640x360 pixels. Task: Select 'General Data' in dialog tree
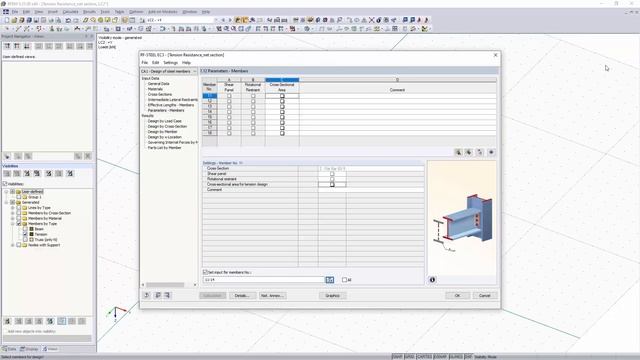pyautogui.click(x=158, y=84)
